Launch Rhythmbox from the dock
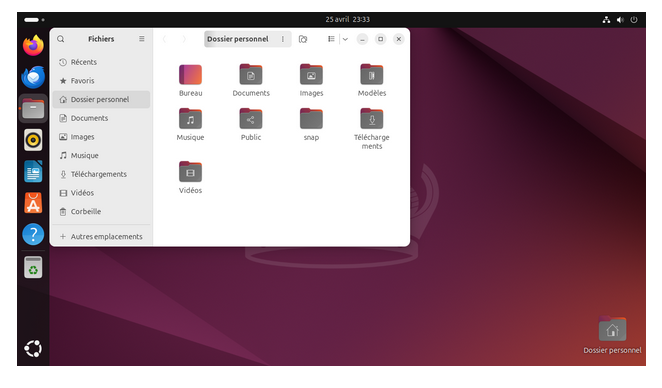 click(33, 140)
